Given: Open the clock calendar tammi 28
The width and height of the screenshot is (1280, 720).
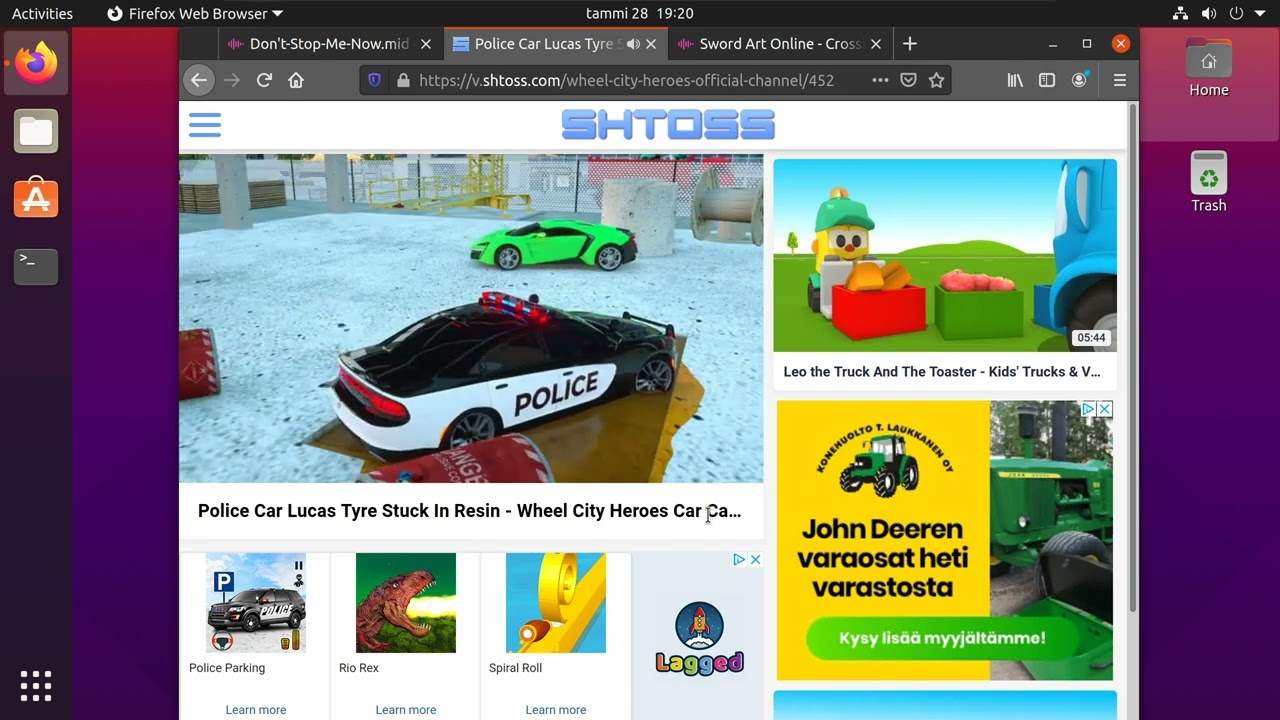Looking at the screenshot, I should click(x=640, y=14).
